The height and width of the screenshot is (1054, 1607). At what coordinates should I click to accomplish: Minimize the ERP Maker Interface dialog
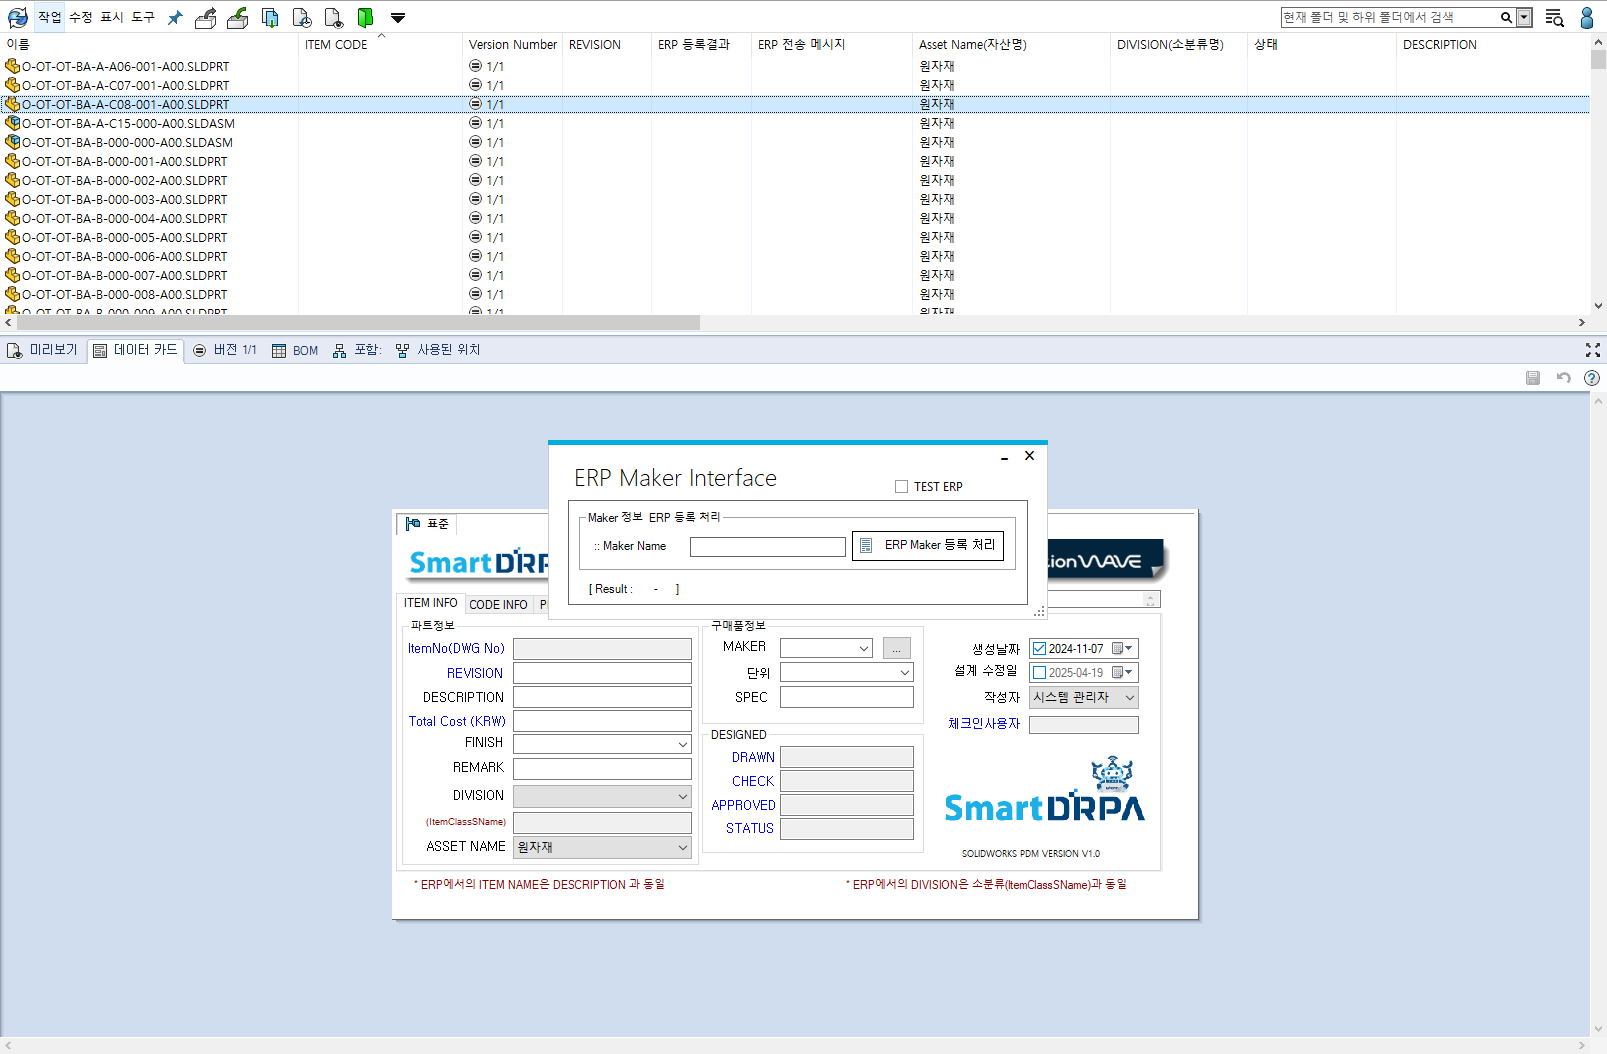click(x=1004, y=457)
